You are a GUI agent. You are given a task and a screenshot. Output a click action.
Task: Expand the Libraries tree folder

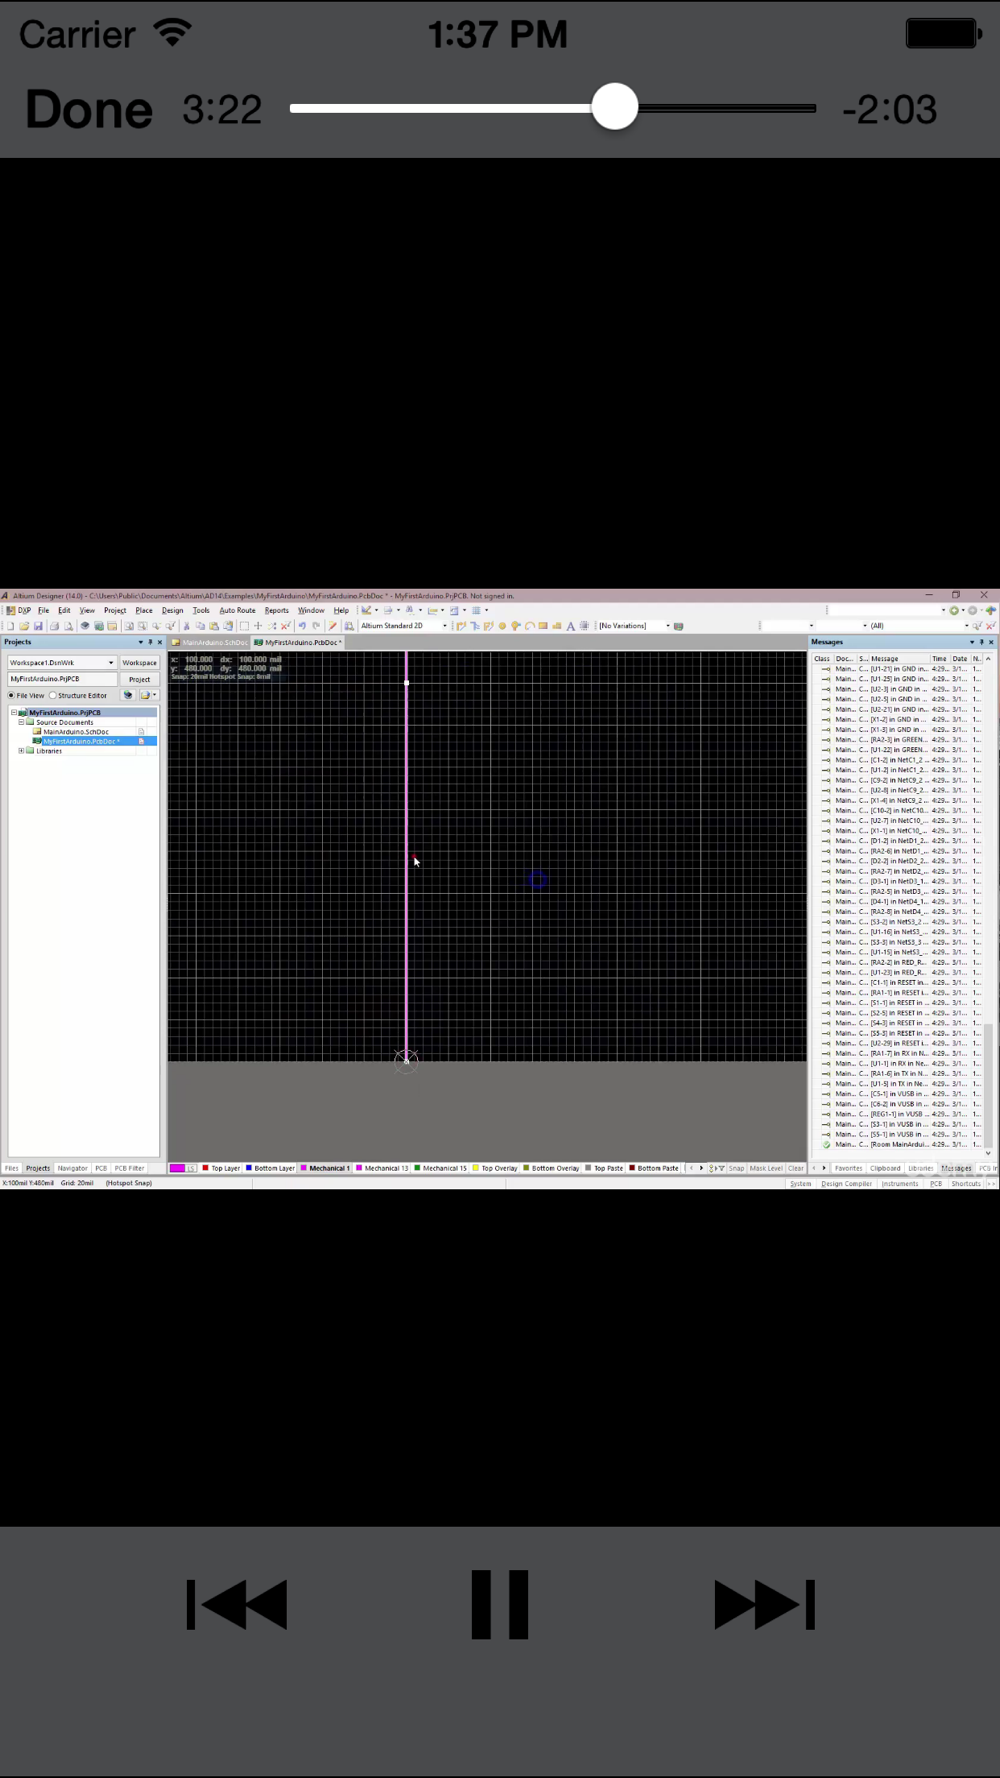coord(21,751)
